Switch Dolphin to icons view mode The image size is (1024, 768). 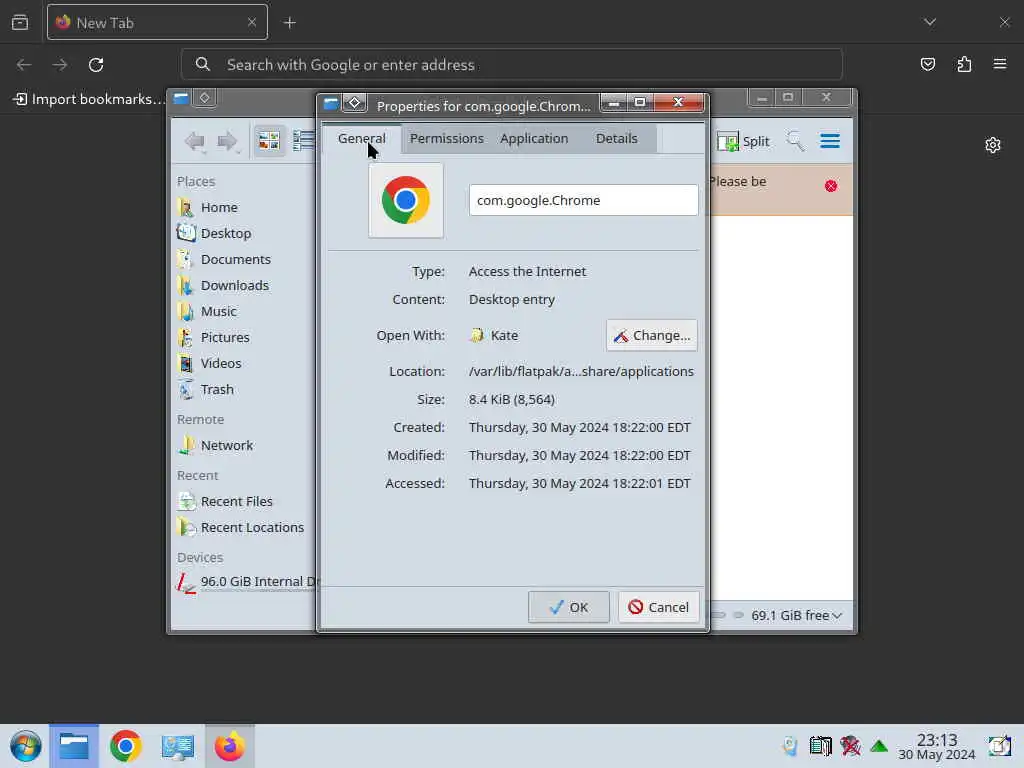(x=269, y=140)
